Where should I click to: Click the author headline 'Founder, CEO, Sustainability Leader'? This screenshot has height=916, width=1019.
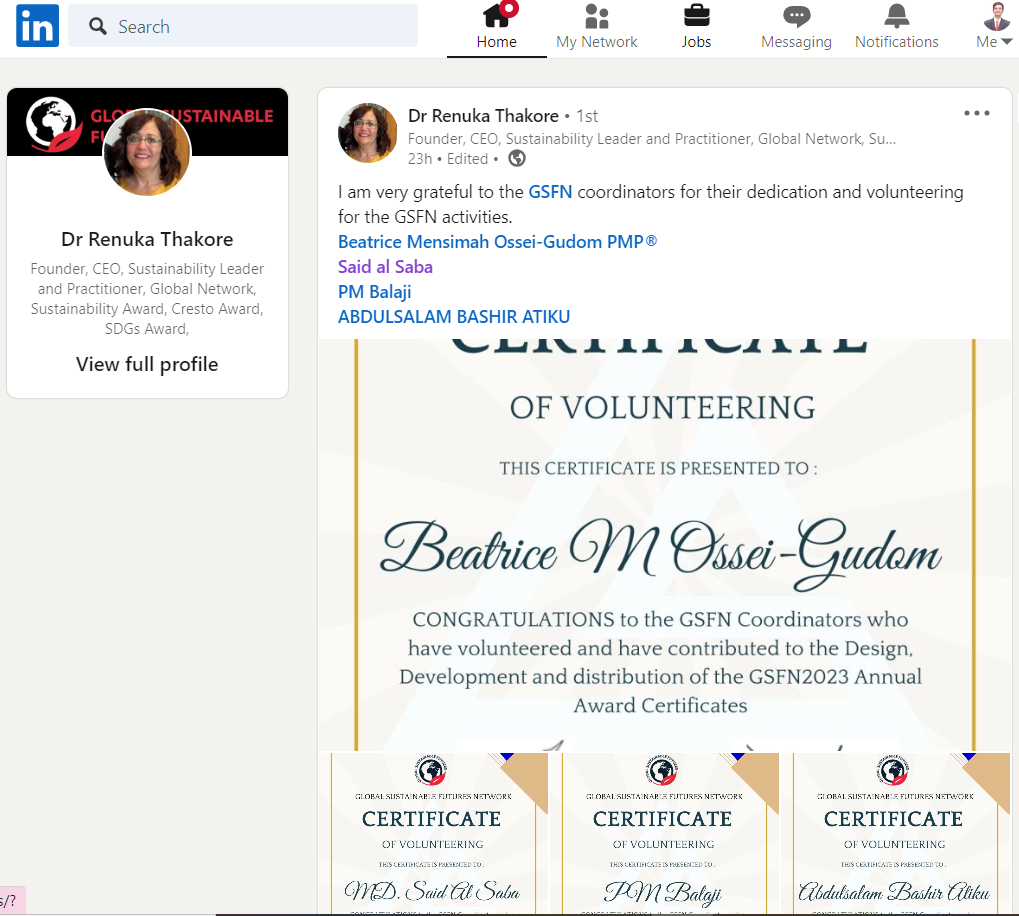tap(652, 139)
